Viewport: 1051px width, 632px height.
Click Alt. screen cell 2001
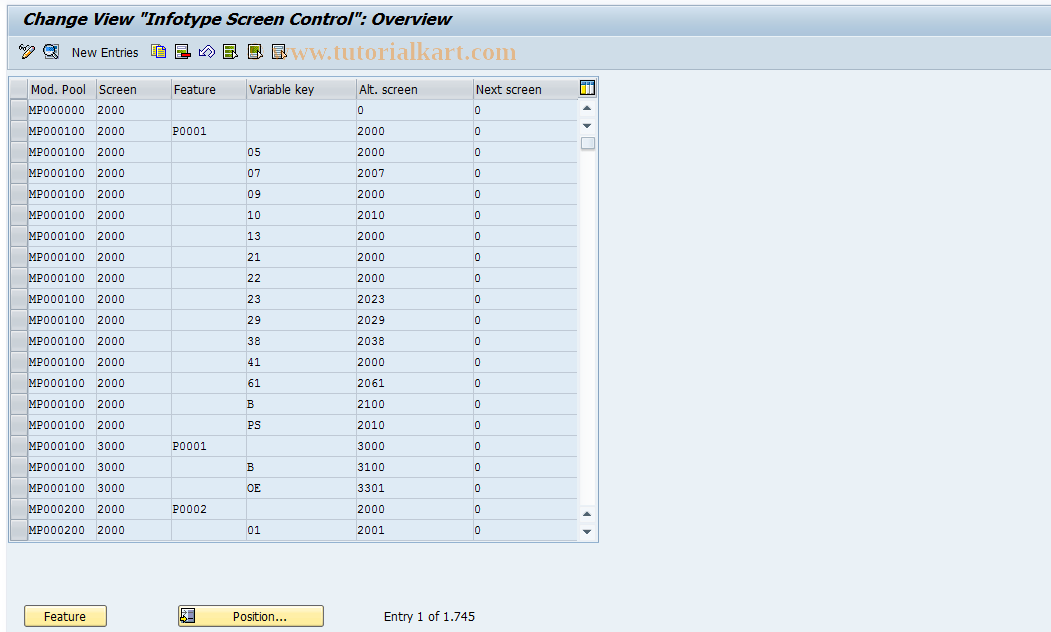(414, 530)
